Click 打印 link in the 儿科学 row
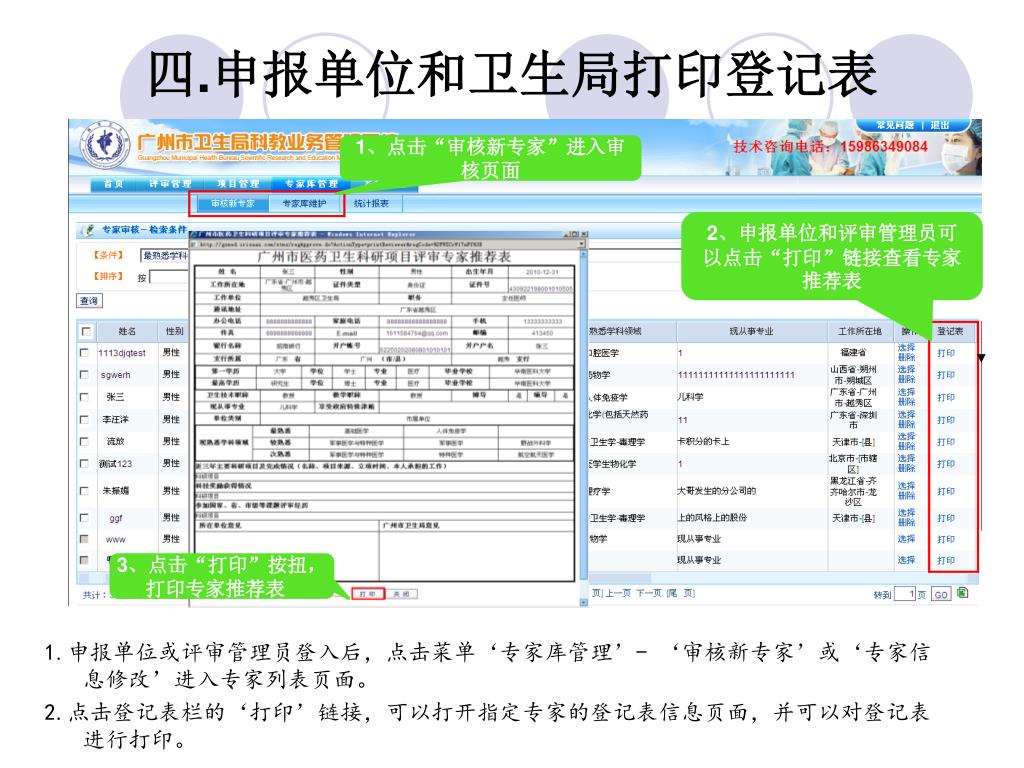 946,397
